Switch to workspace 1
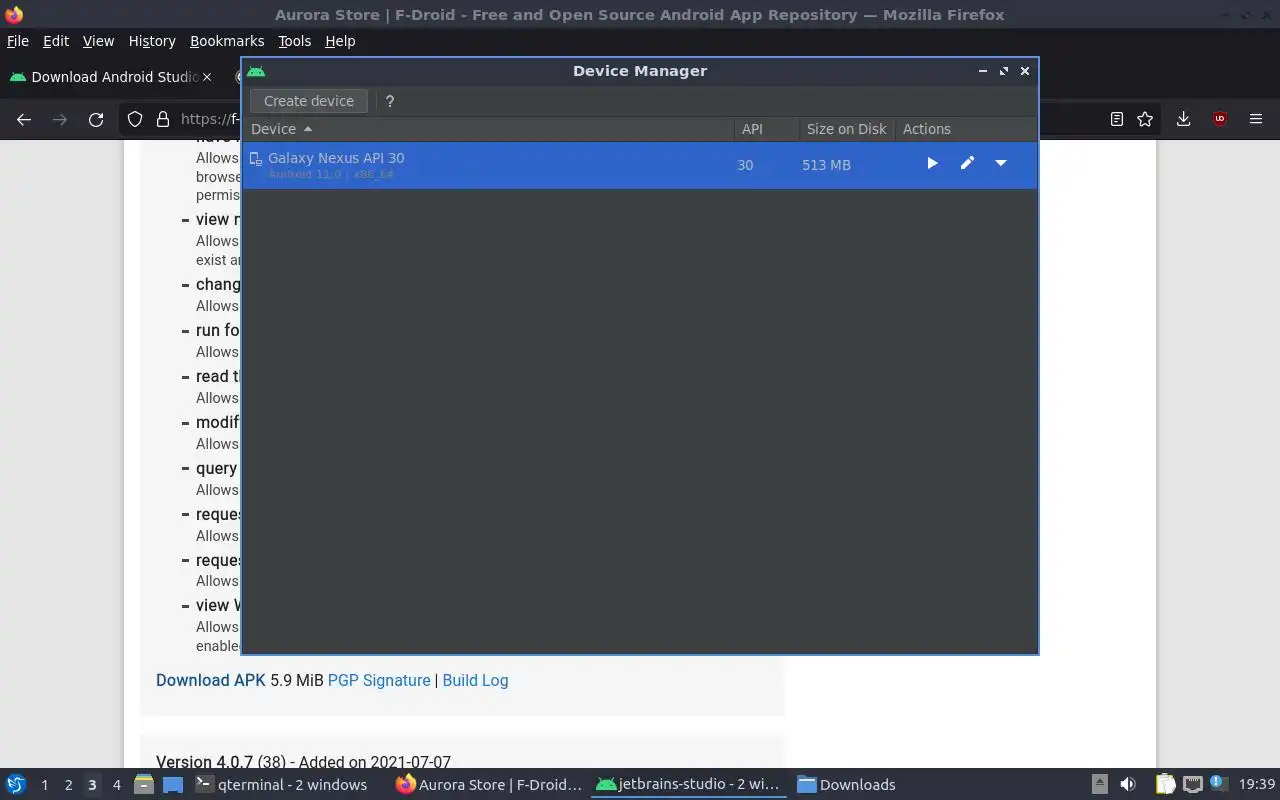Viewport: 1280px width, 800px height. coord(44,785)
